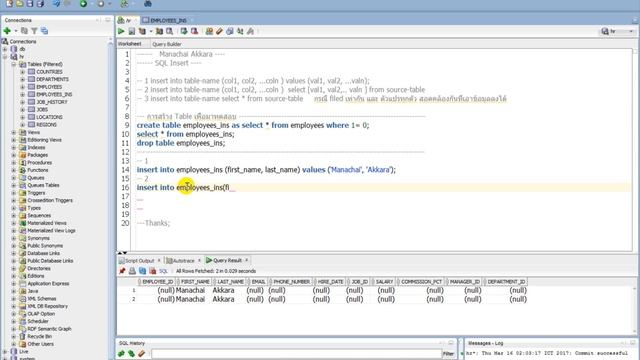Open the connection selector dropdown showing hr
The height and width of the screenshot is (360, 640).
[x=618, y=31]
